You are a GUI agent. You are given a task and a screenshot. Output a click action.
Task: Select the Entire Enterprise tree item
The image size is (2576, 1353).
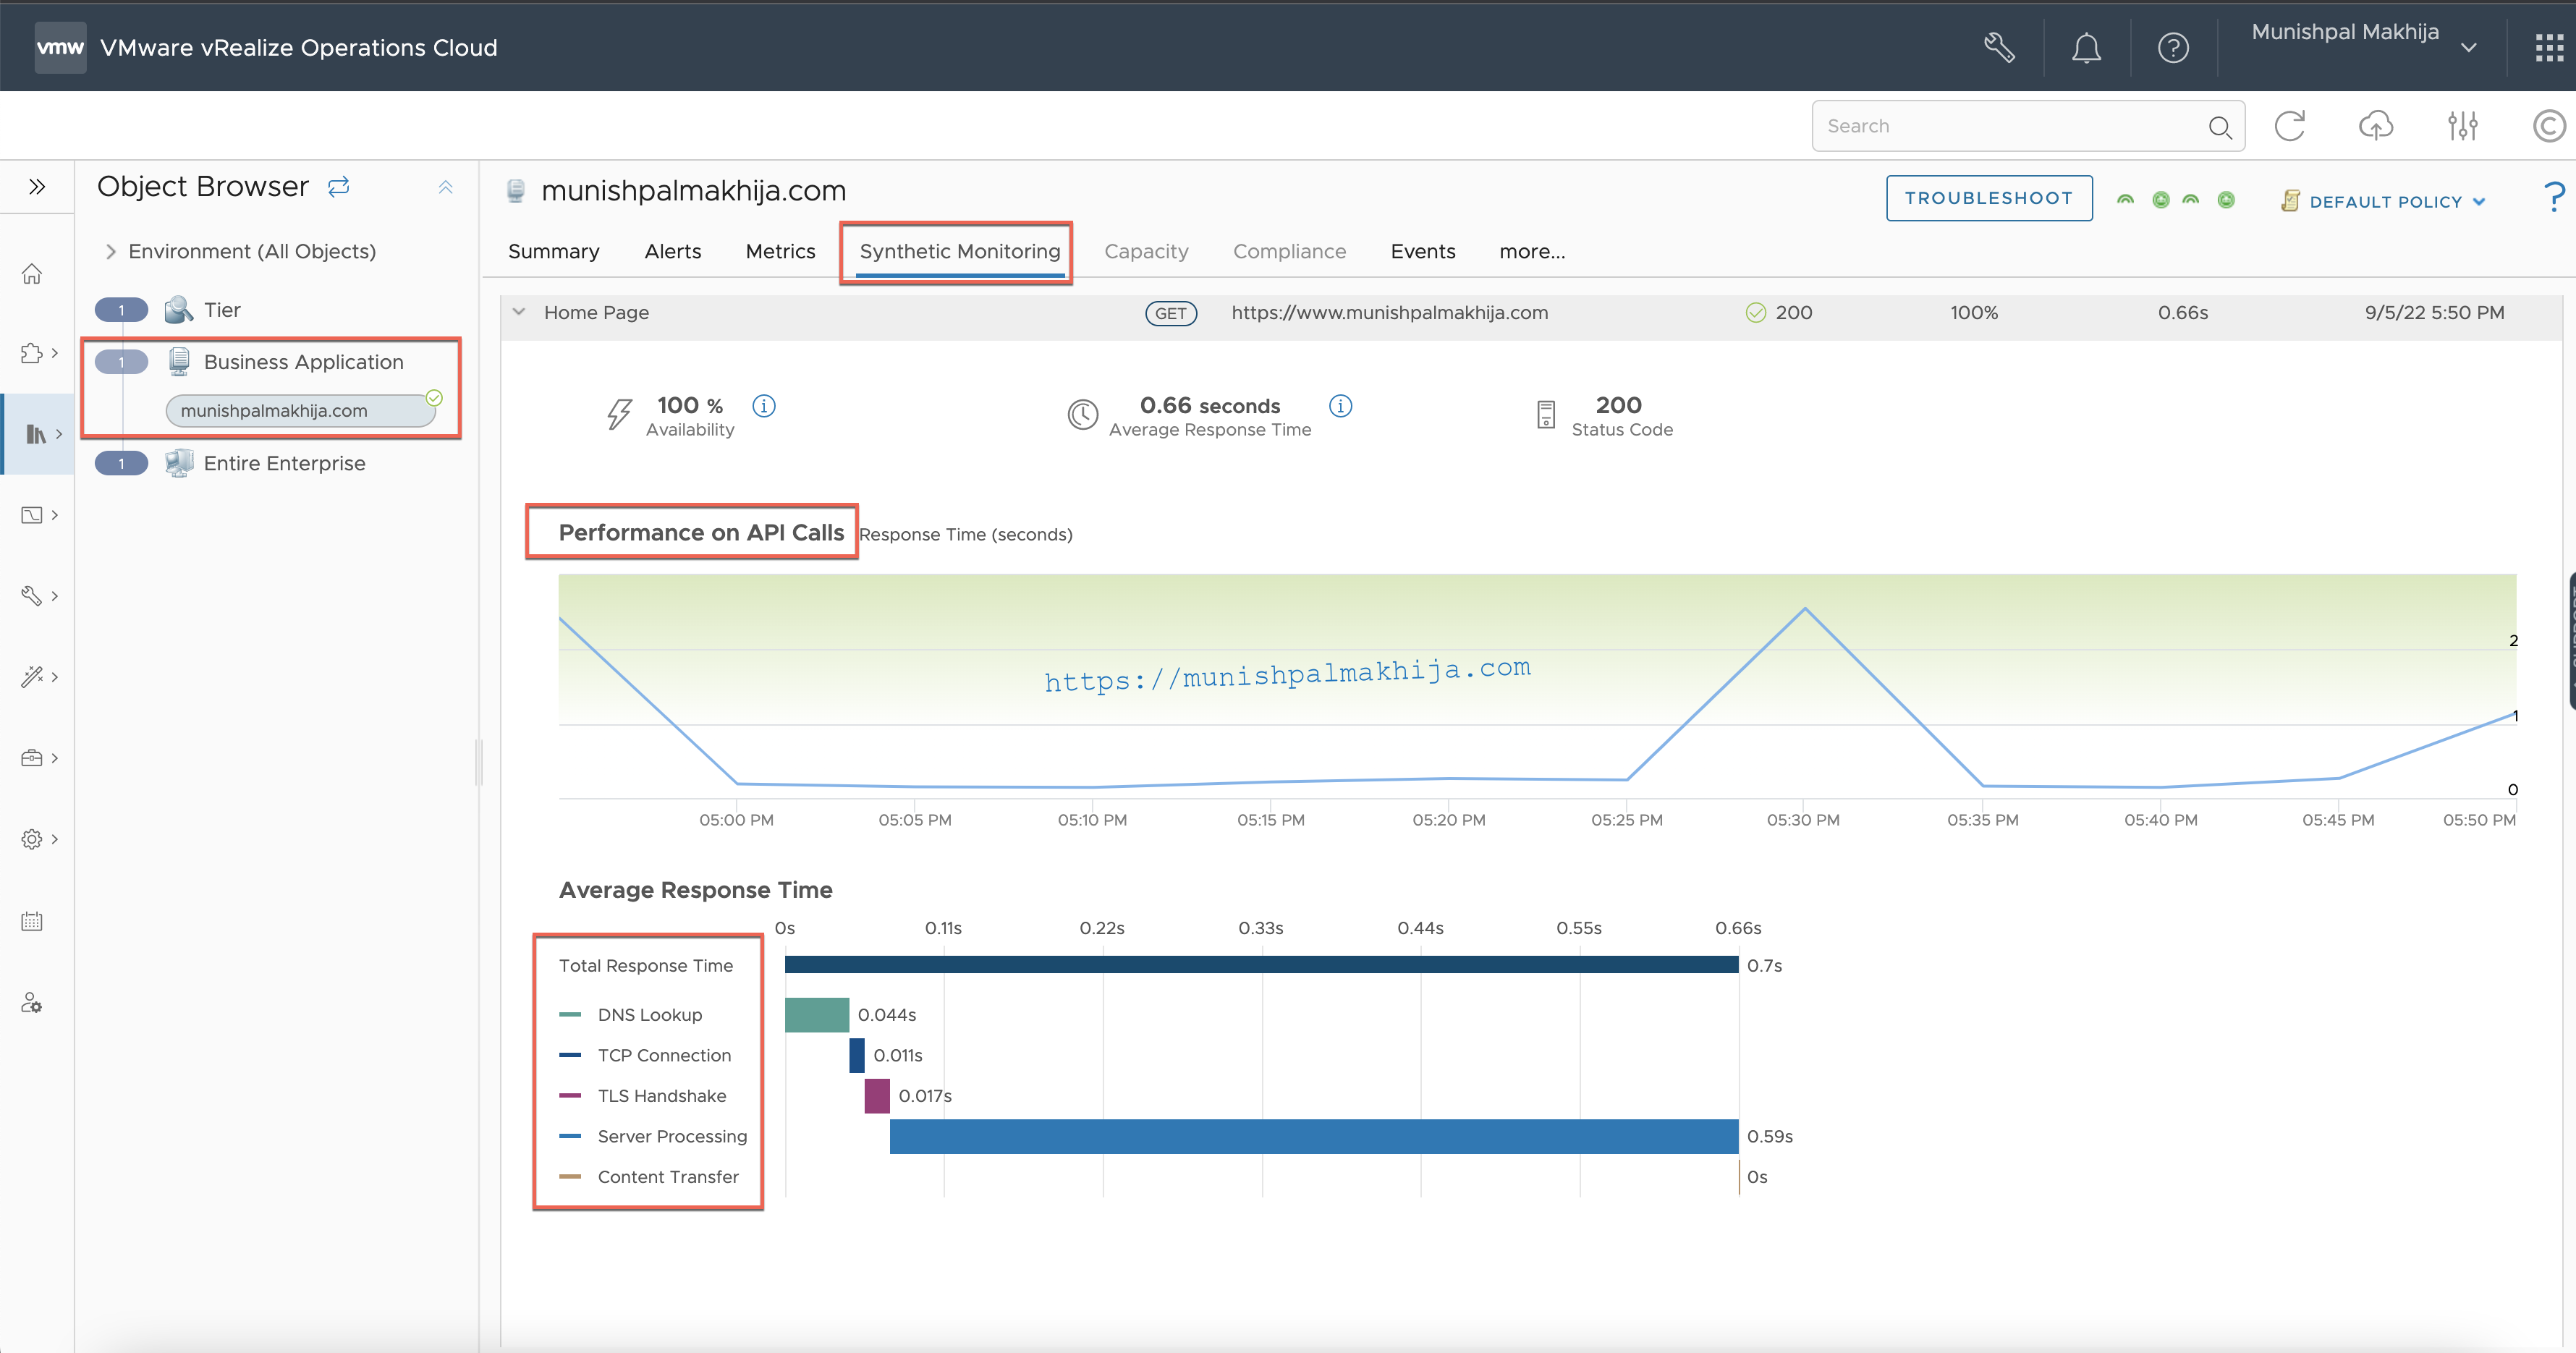click(284, 463)
